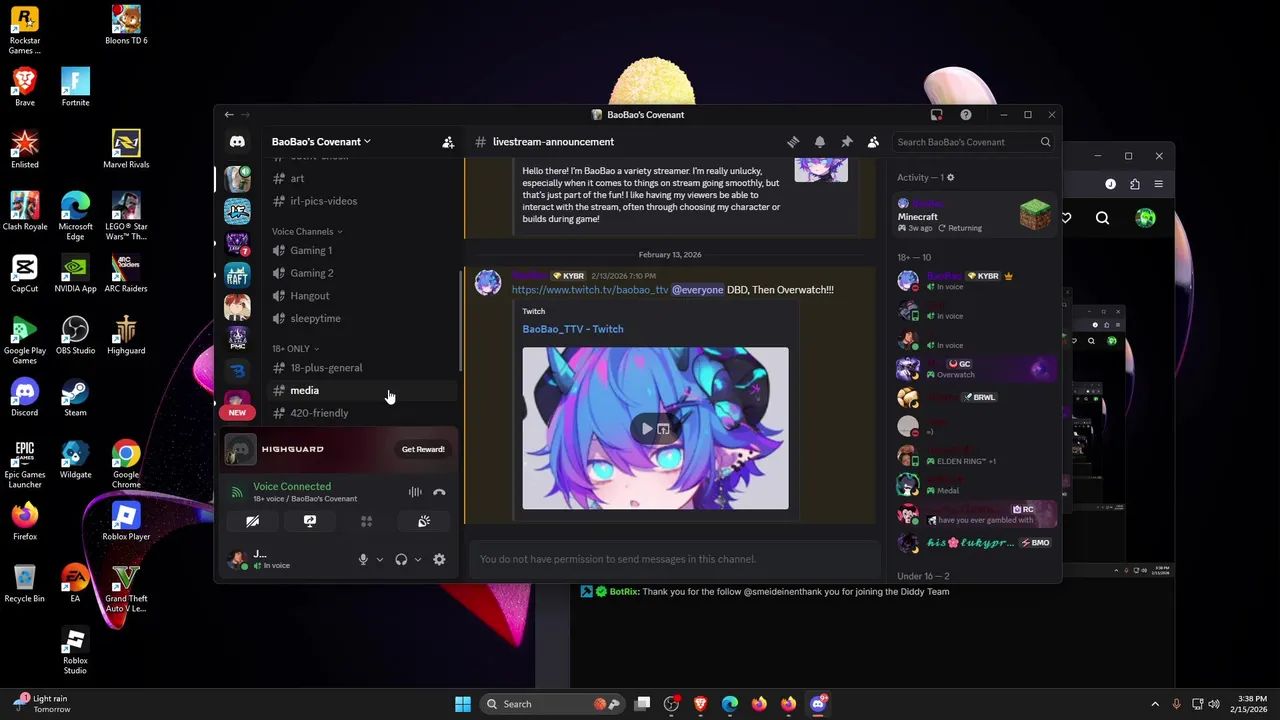Viewport: 1280px width, 720px height.
Task: Open the member playing ELDEN RING
Action: [x=975, y=456]
